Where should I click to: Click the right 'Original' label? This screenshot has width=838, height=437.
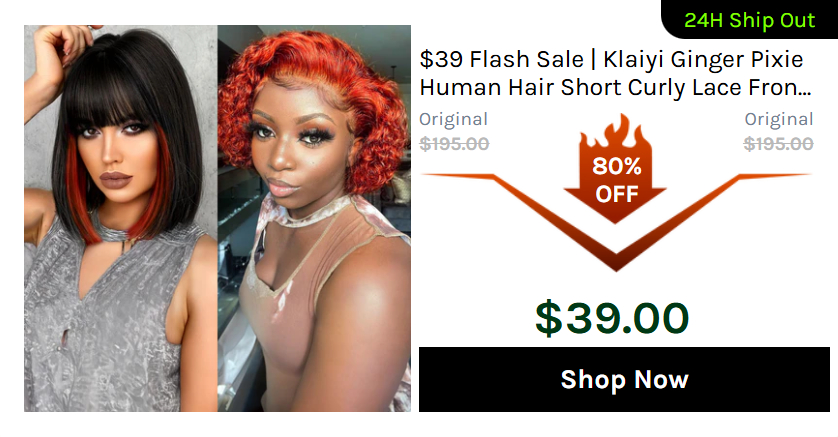click(x=779, y=119)
